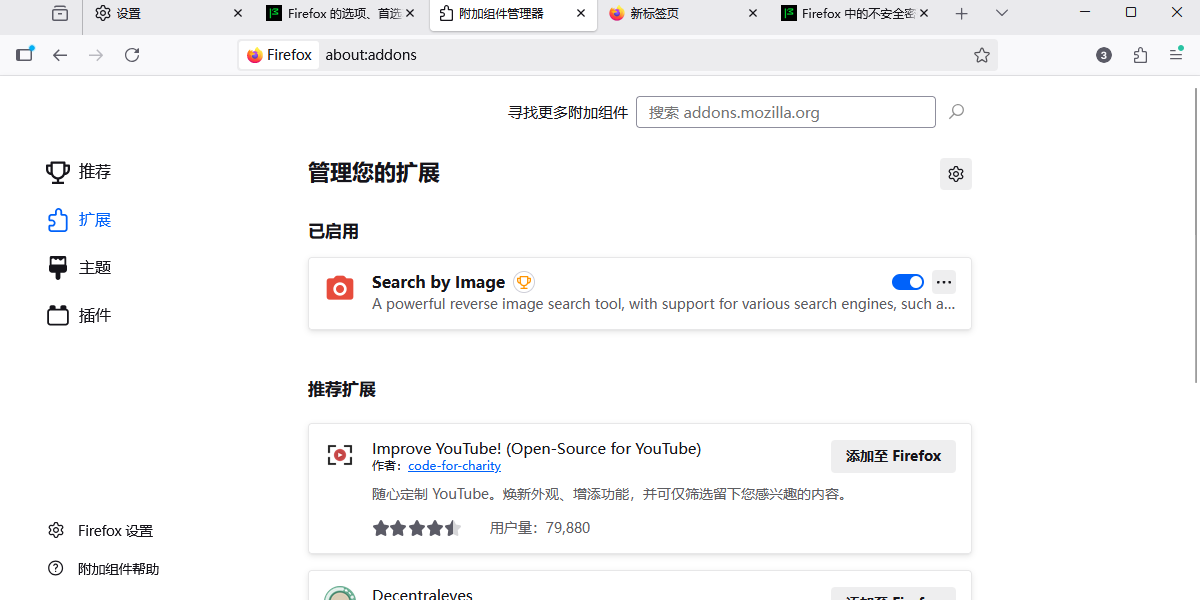Close the 设置 tab
This screenshot has width=1200, height=600.
pos(238,14)
